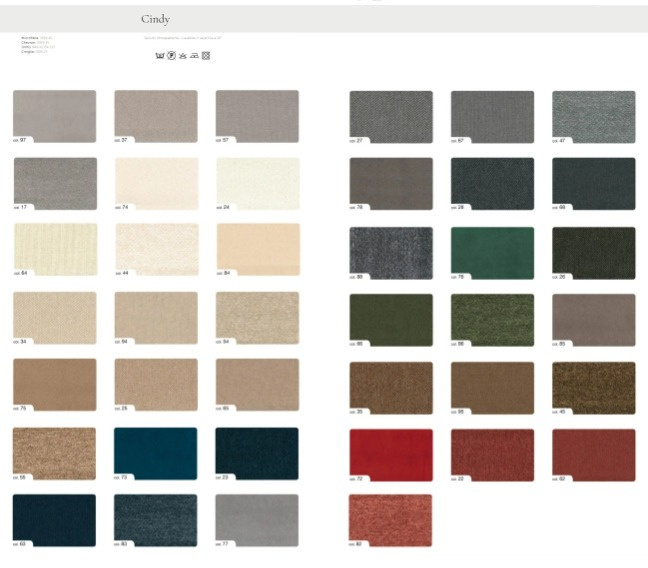648x568 pixels.
Task: Select the peach colored fabric swatch
Action: pos(257,249)
